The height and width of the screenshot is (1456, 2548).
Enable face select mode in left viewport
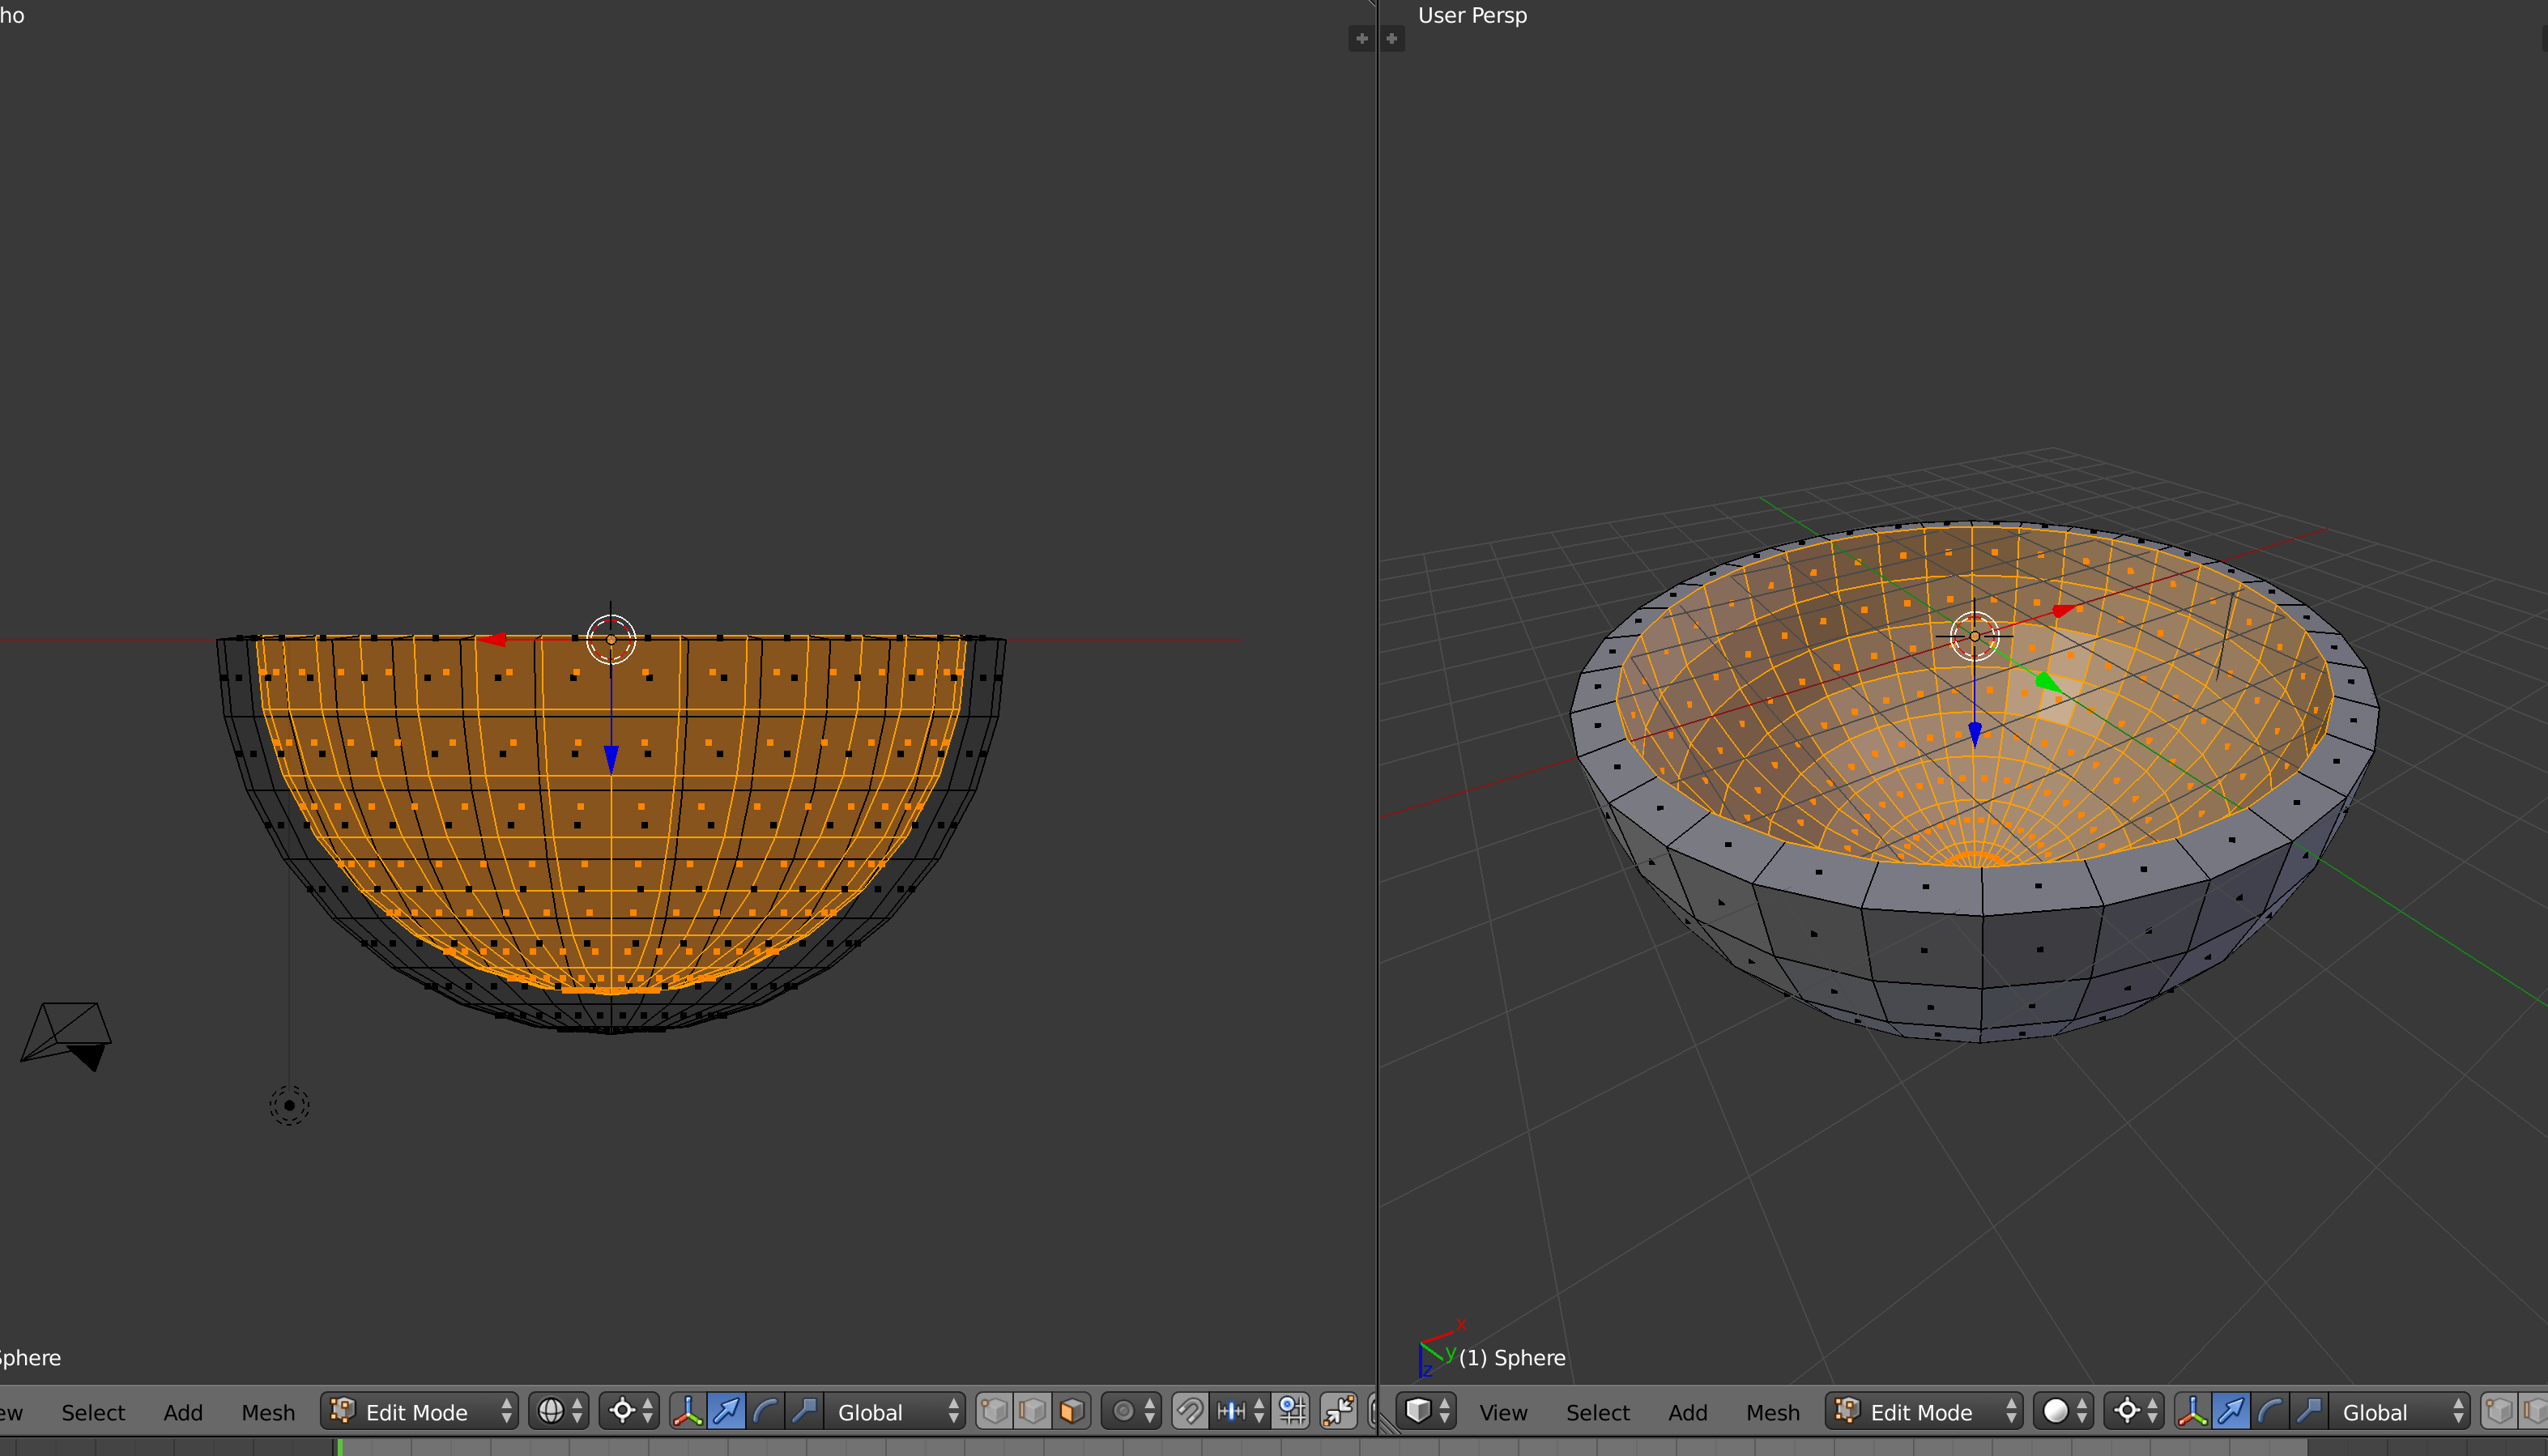click(1071, 1411)
